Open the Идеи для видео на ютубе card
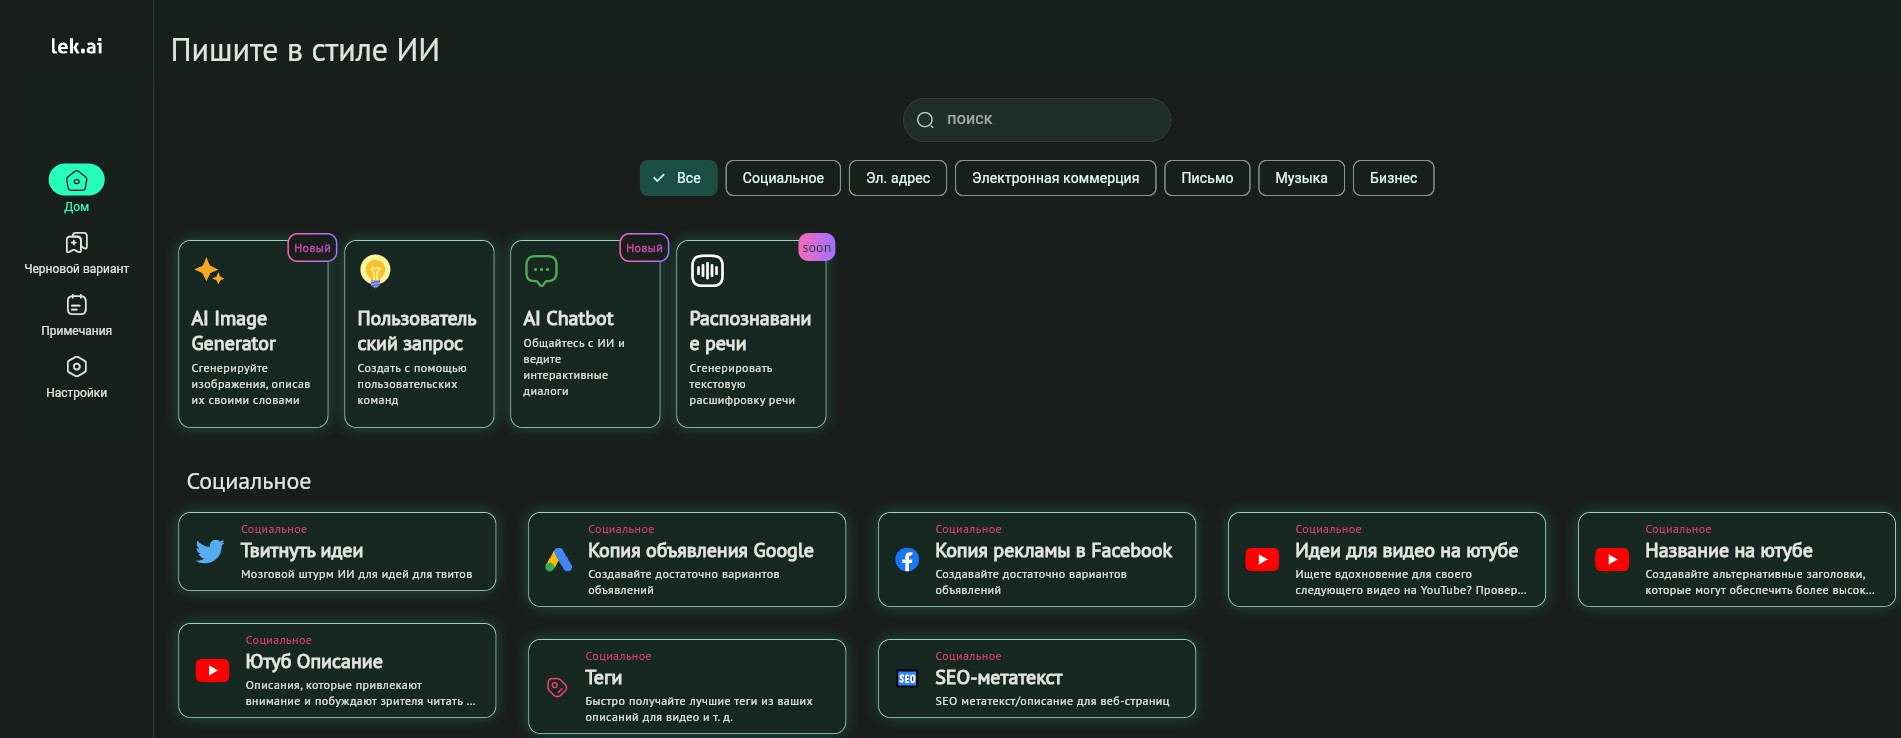This screenshot has height=738, width=1901. [1386, 560]
